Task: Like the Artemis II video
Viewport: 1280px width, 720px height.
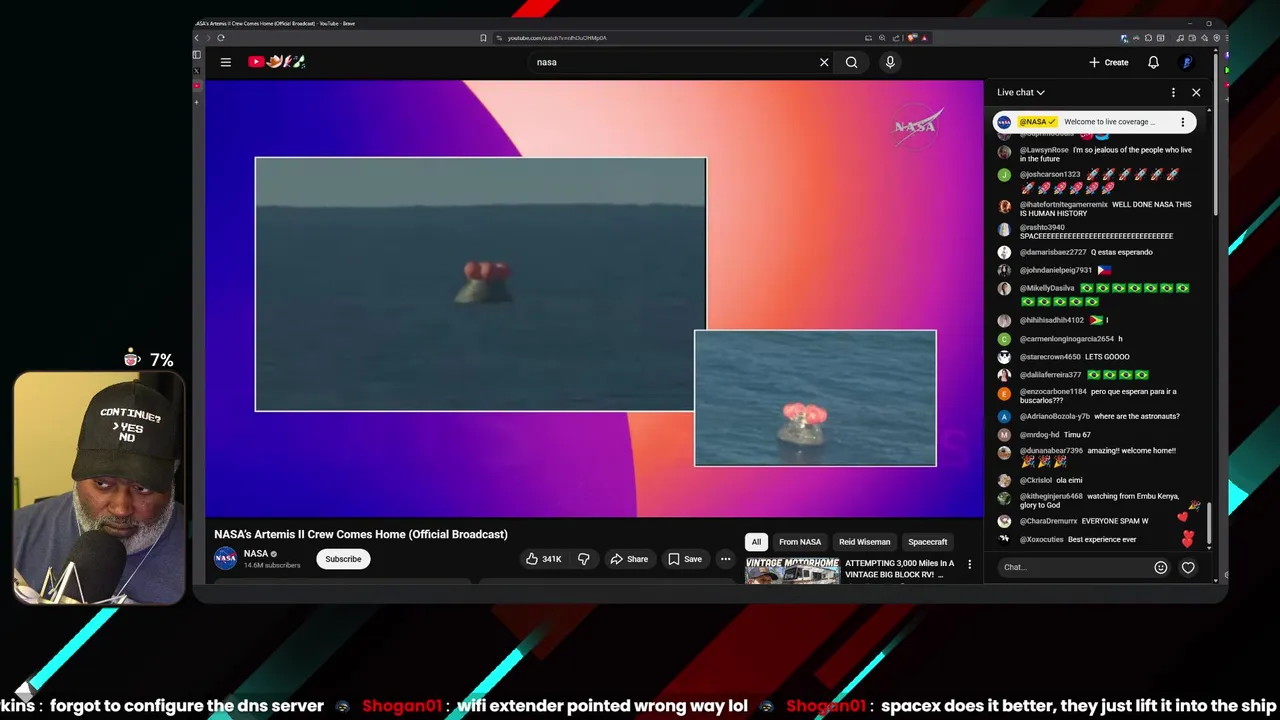Action: [544, 559]
